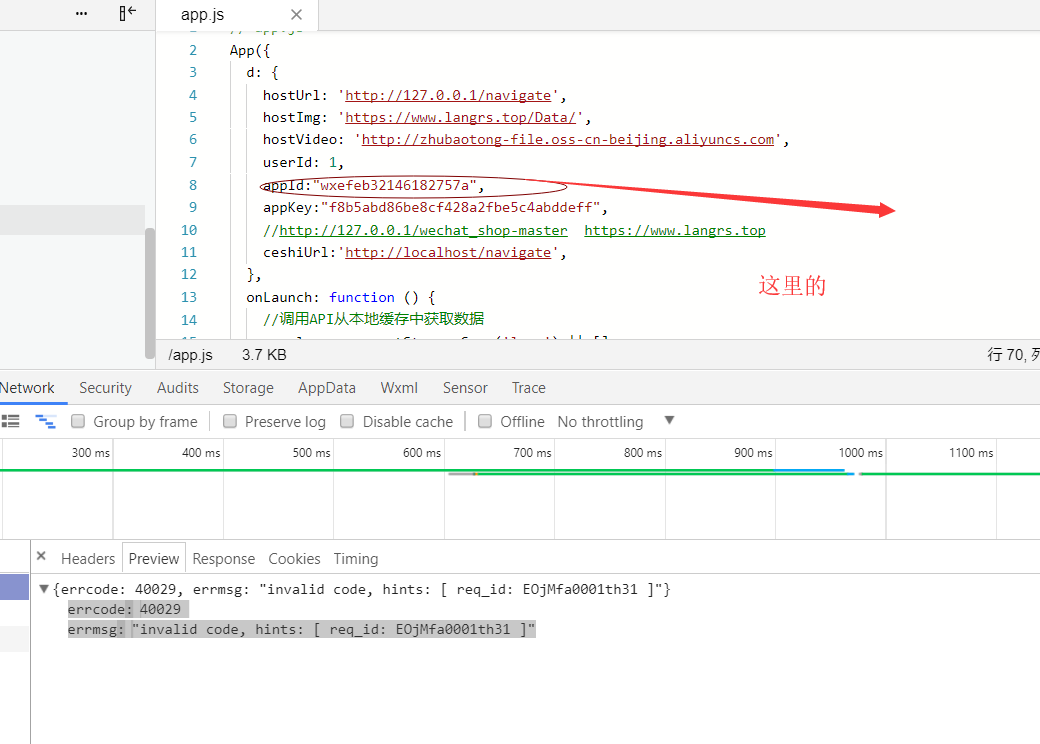Open the hostImg link www.langrs.top/Data/
This screenshot has width=1040, height=744.
(x=460, y=117)
